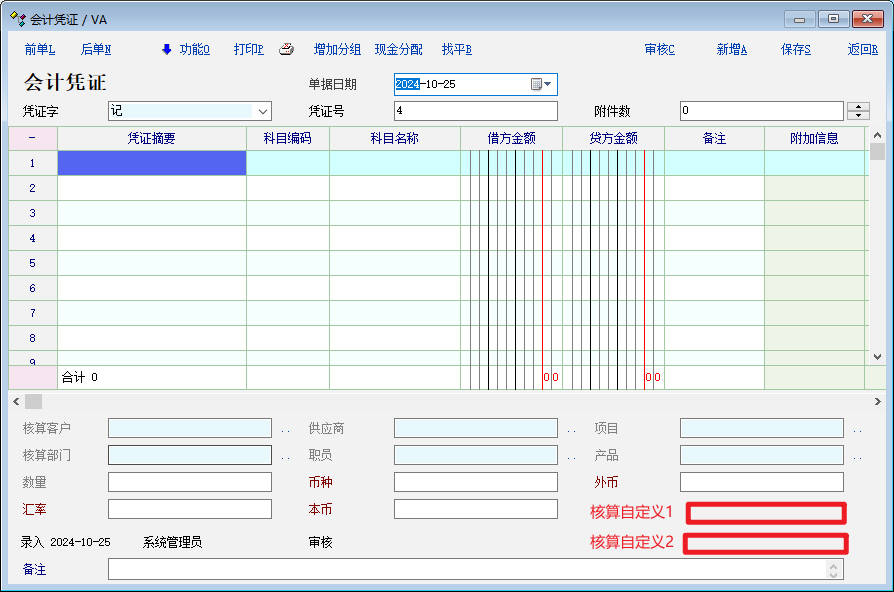Click the 保存 save button
The height and width of the screenshot is (592, 894).
click(x=795, y=50)
